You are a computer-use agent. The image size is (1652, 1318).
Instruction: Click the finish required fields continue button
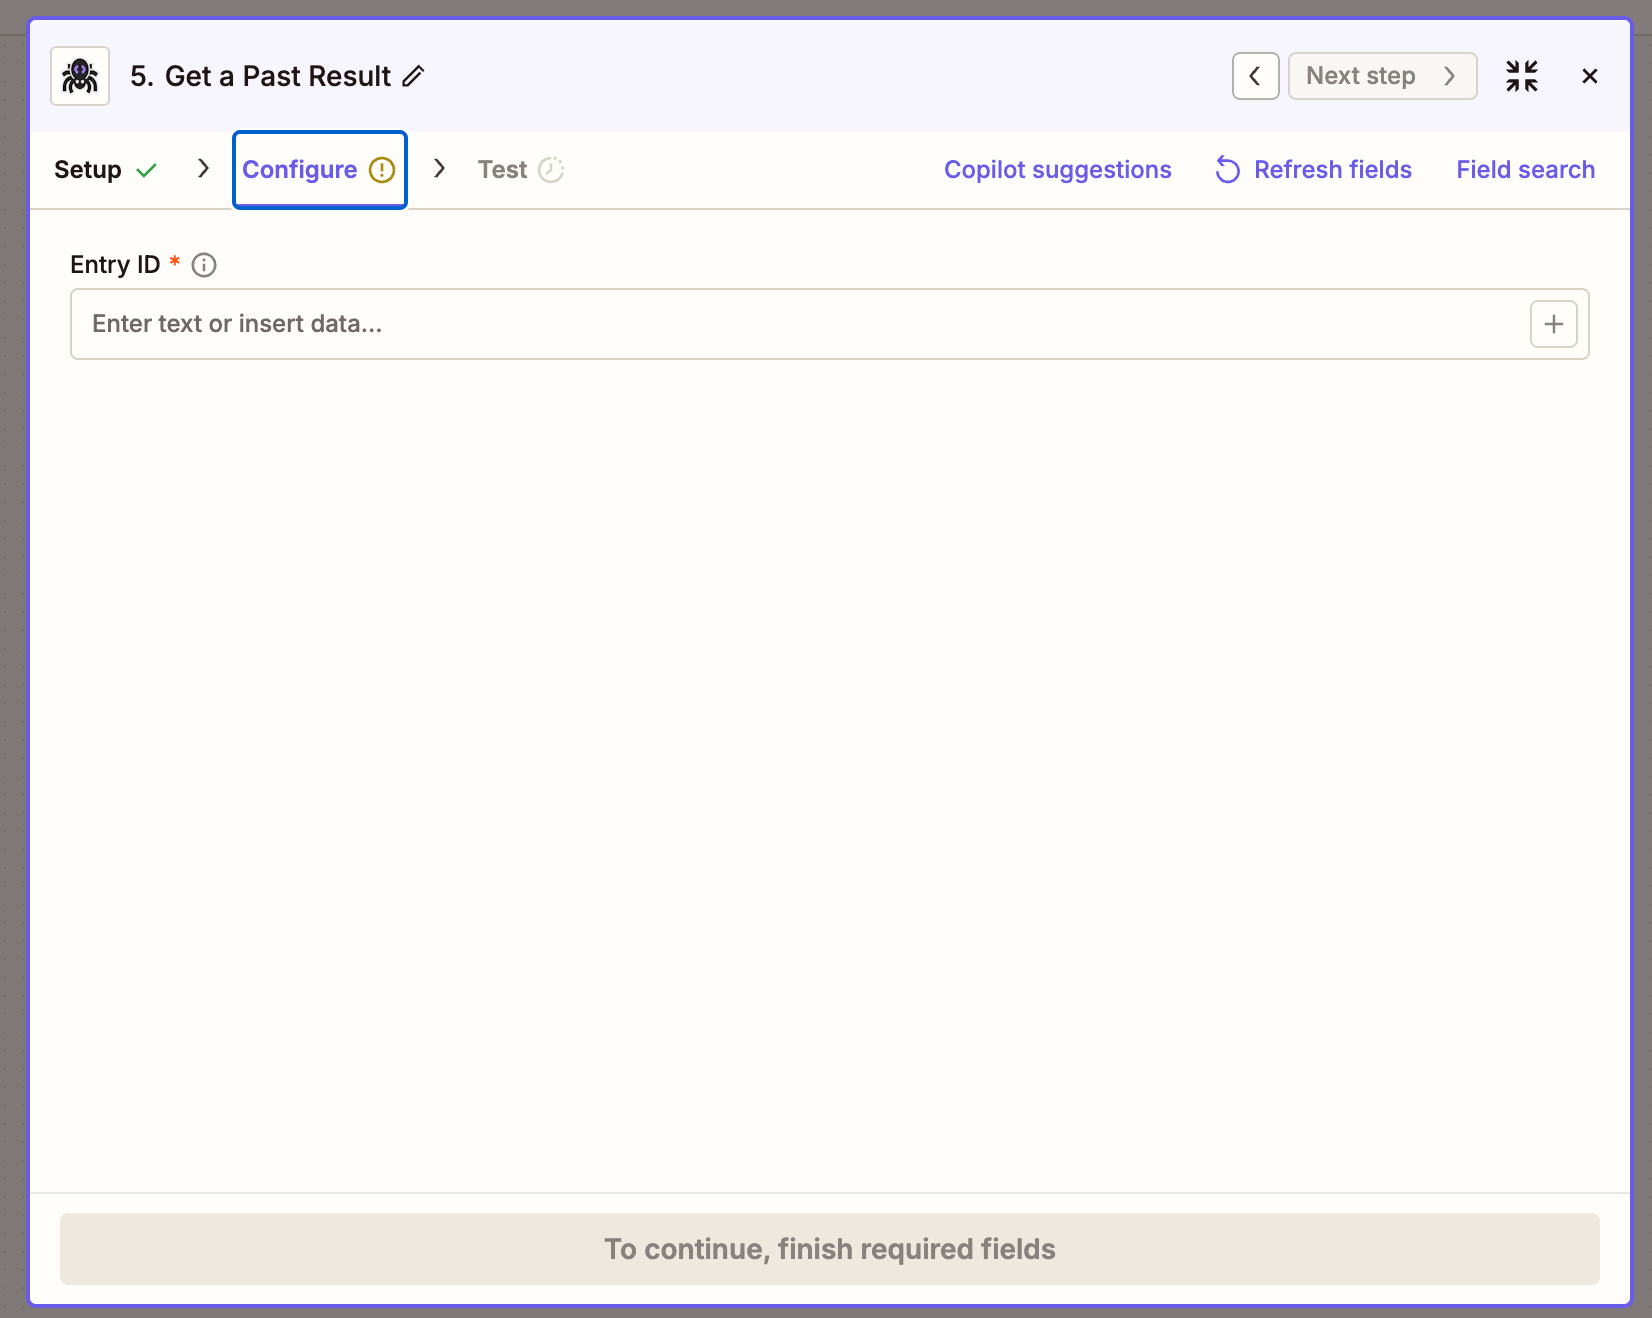coord(830,1249)
